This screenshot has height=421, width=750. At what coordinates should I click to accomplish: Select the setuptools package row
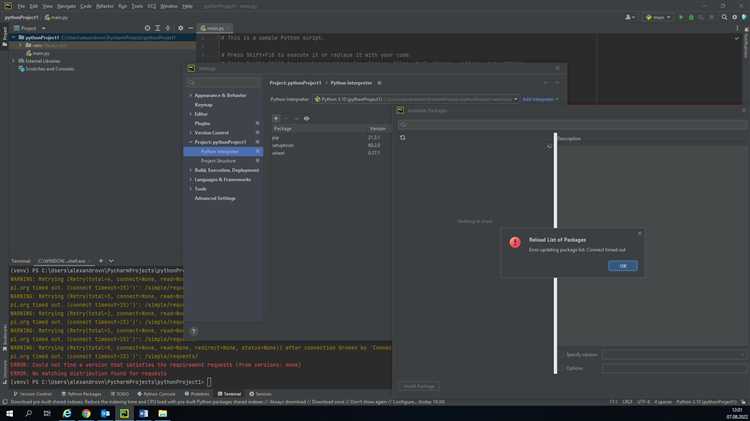tap(330, 145)
